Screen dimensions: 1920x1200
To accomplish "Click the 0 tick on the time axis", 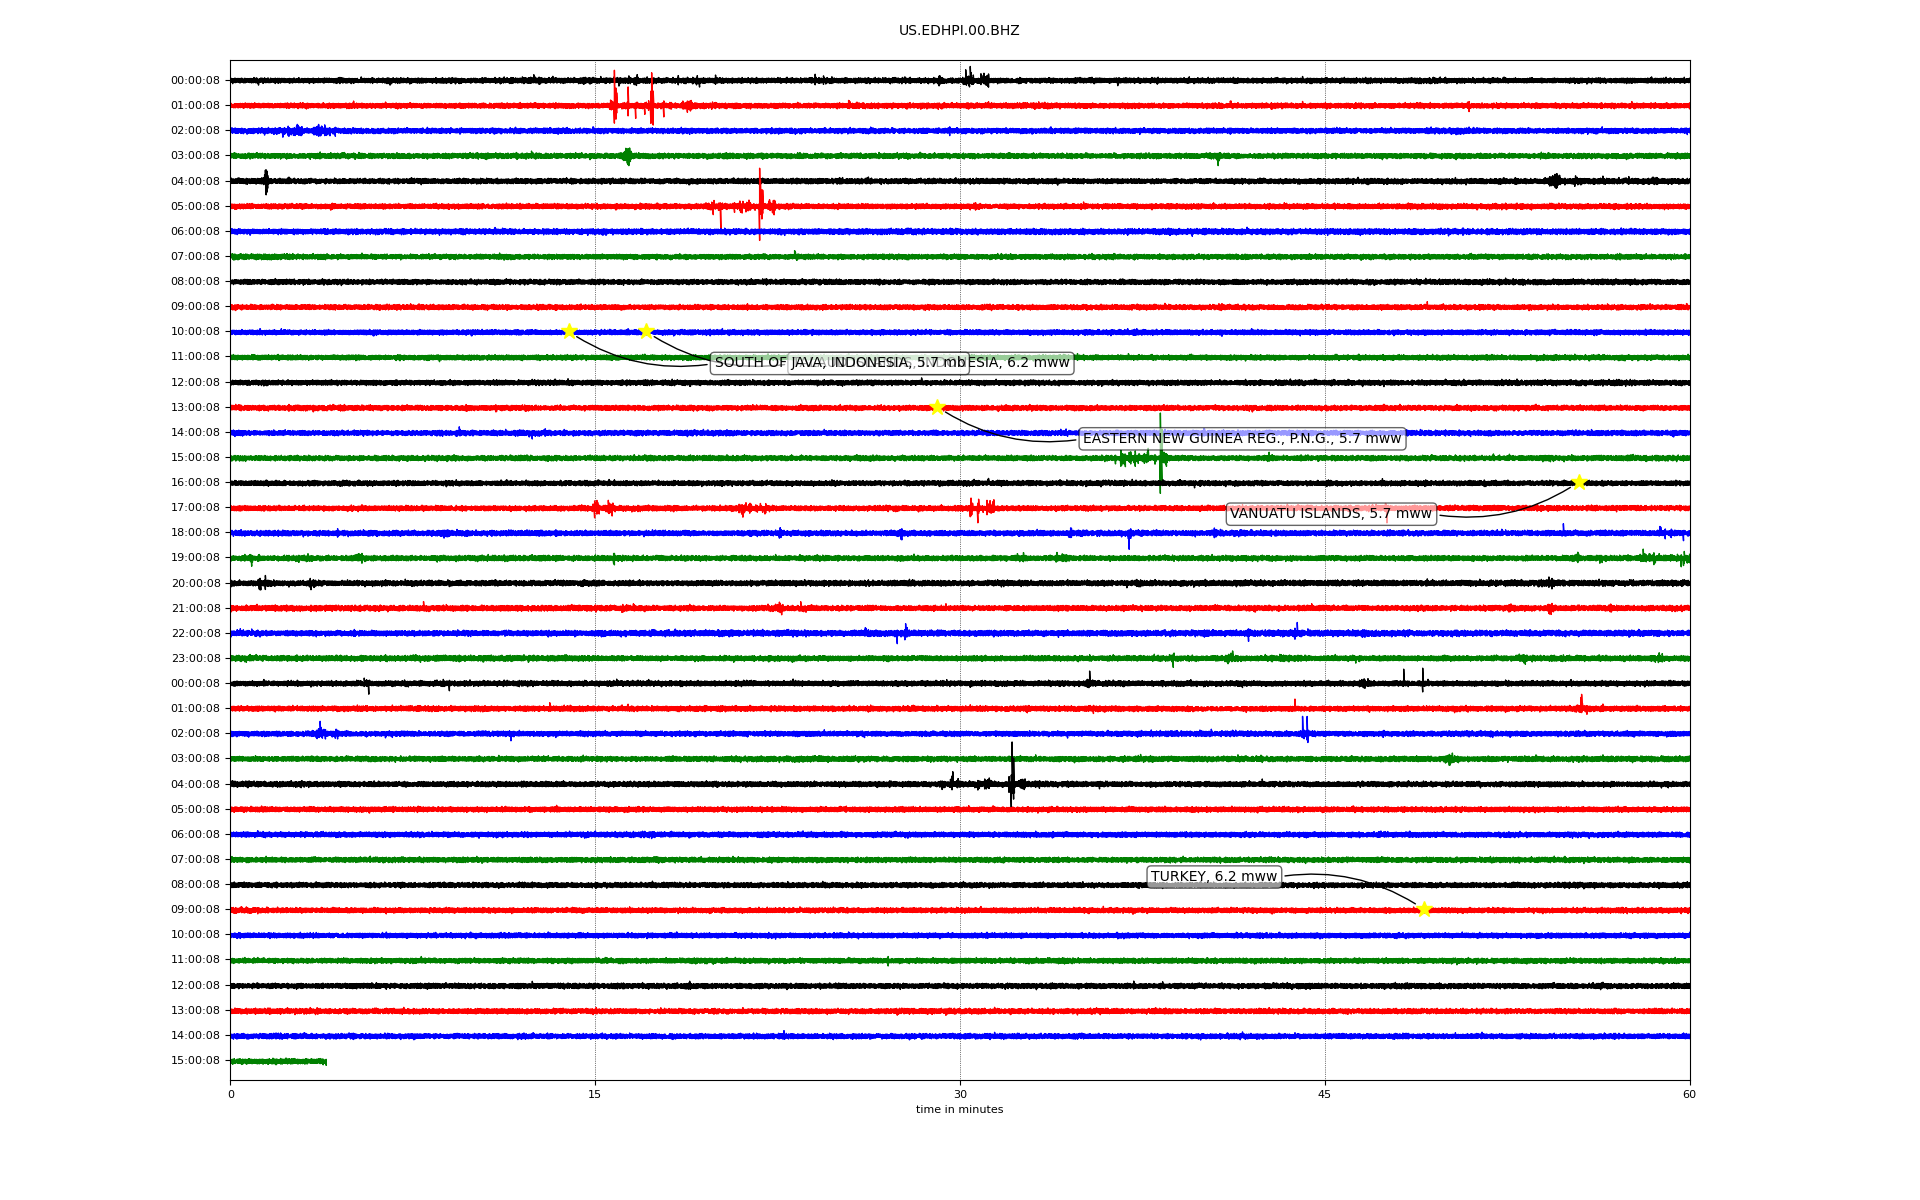I will click(231, 1094).
